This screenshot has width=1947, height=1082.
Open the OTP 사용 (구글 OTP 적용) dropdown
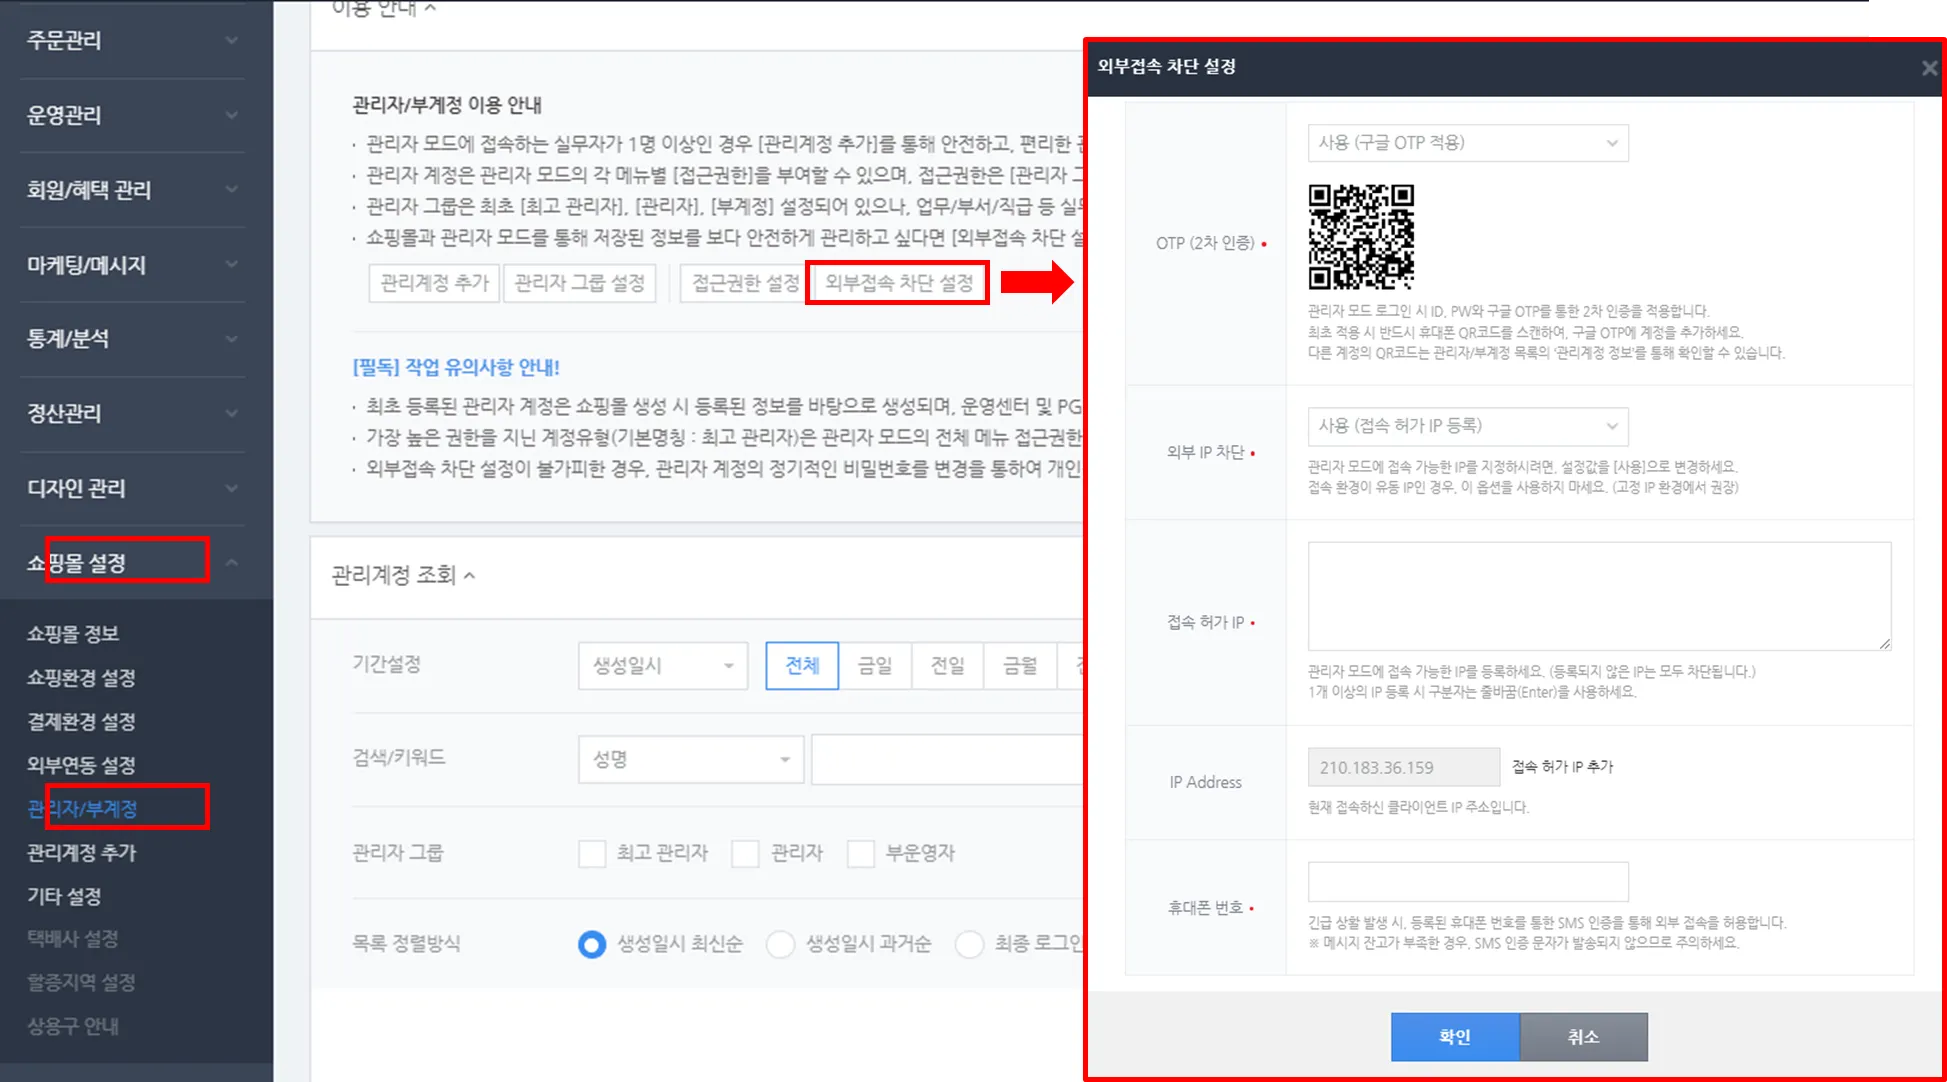point(1467,143)
